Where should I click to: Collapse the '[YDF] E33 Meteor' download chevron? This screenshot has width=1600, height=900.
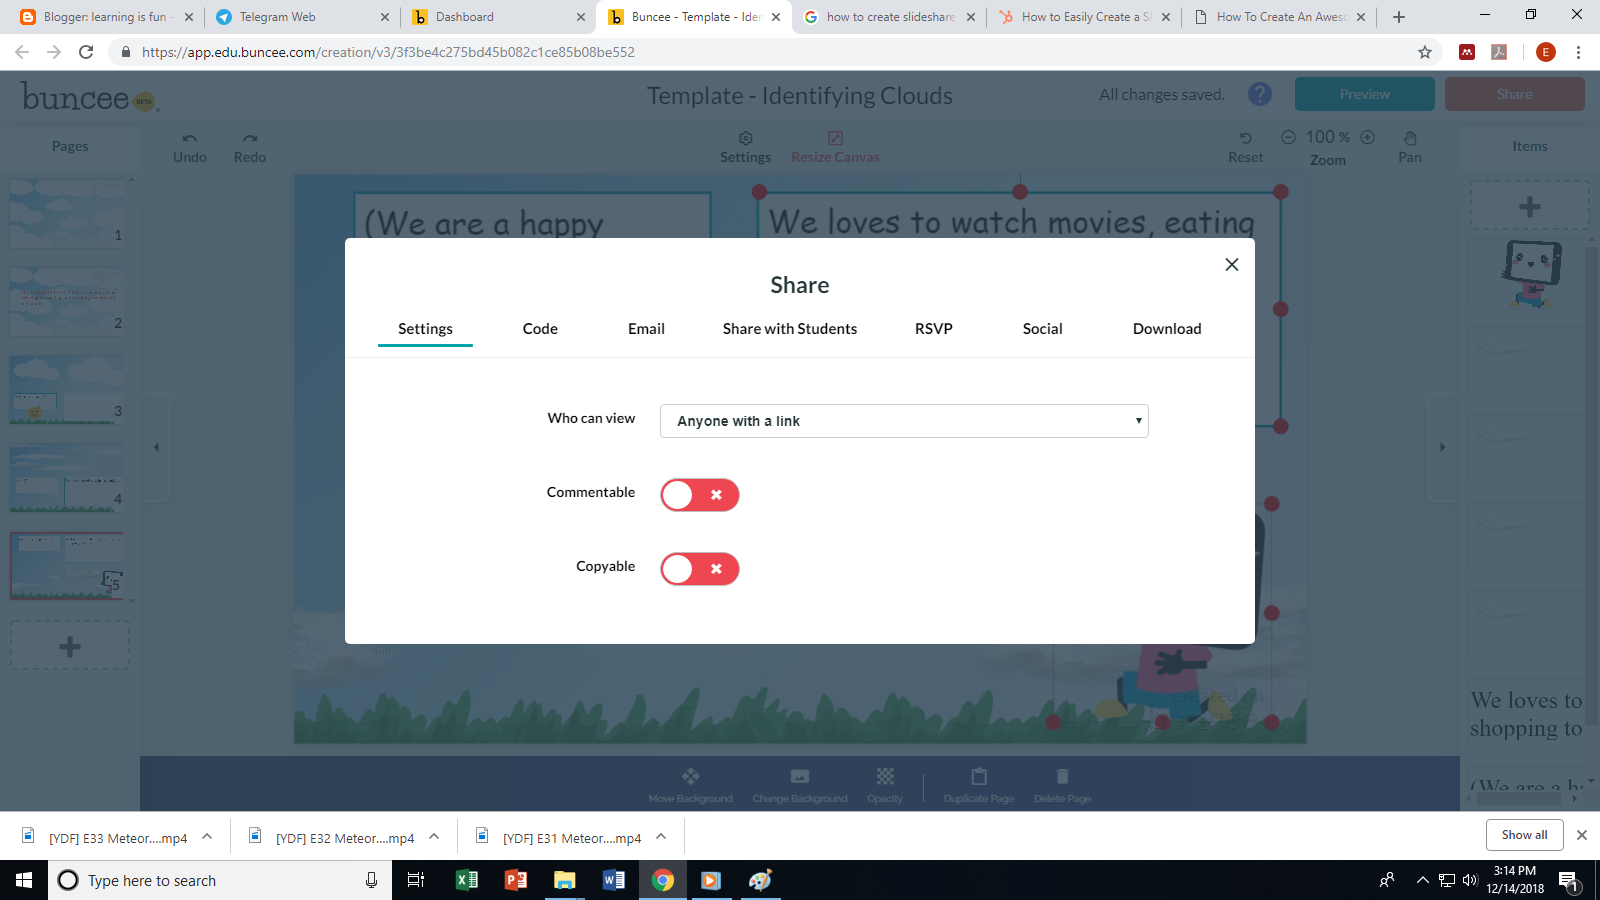(206, 837)
